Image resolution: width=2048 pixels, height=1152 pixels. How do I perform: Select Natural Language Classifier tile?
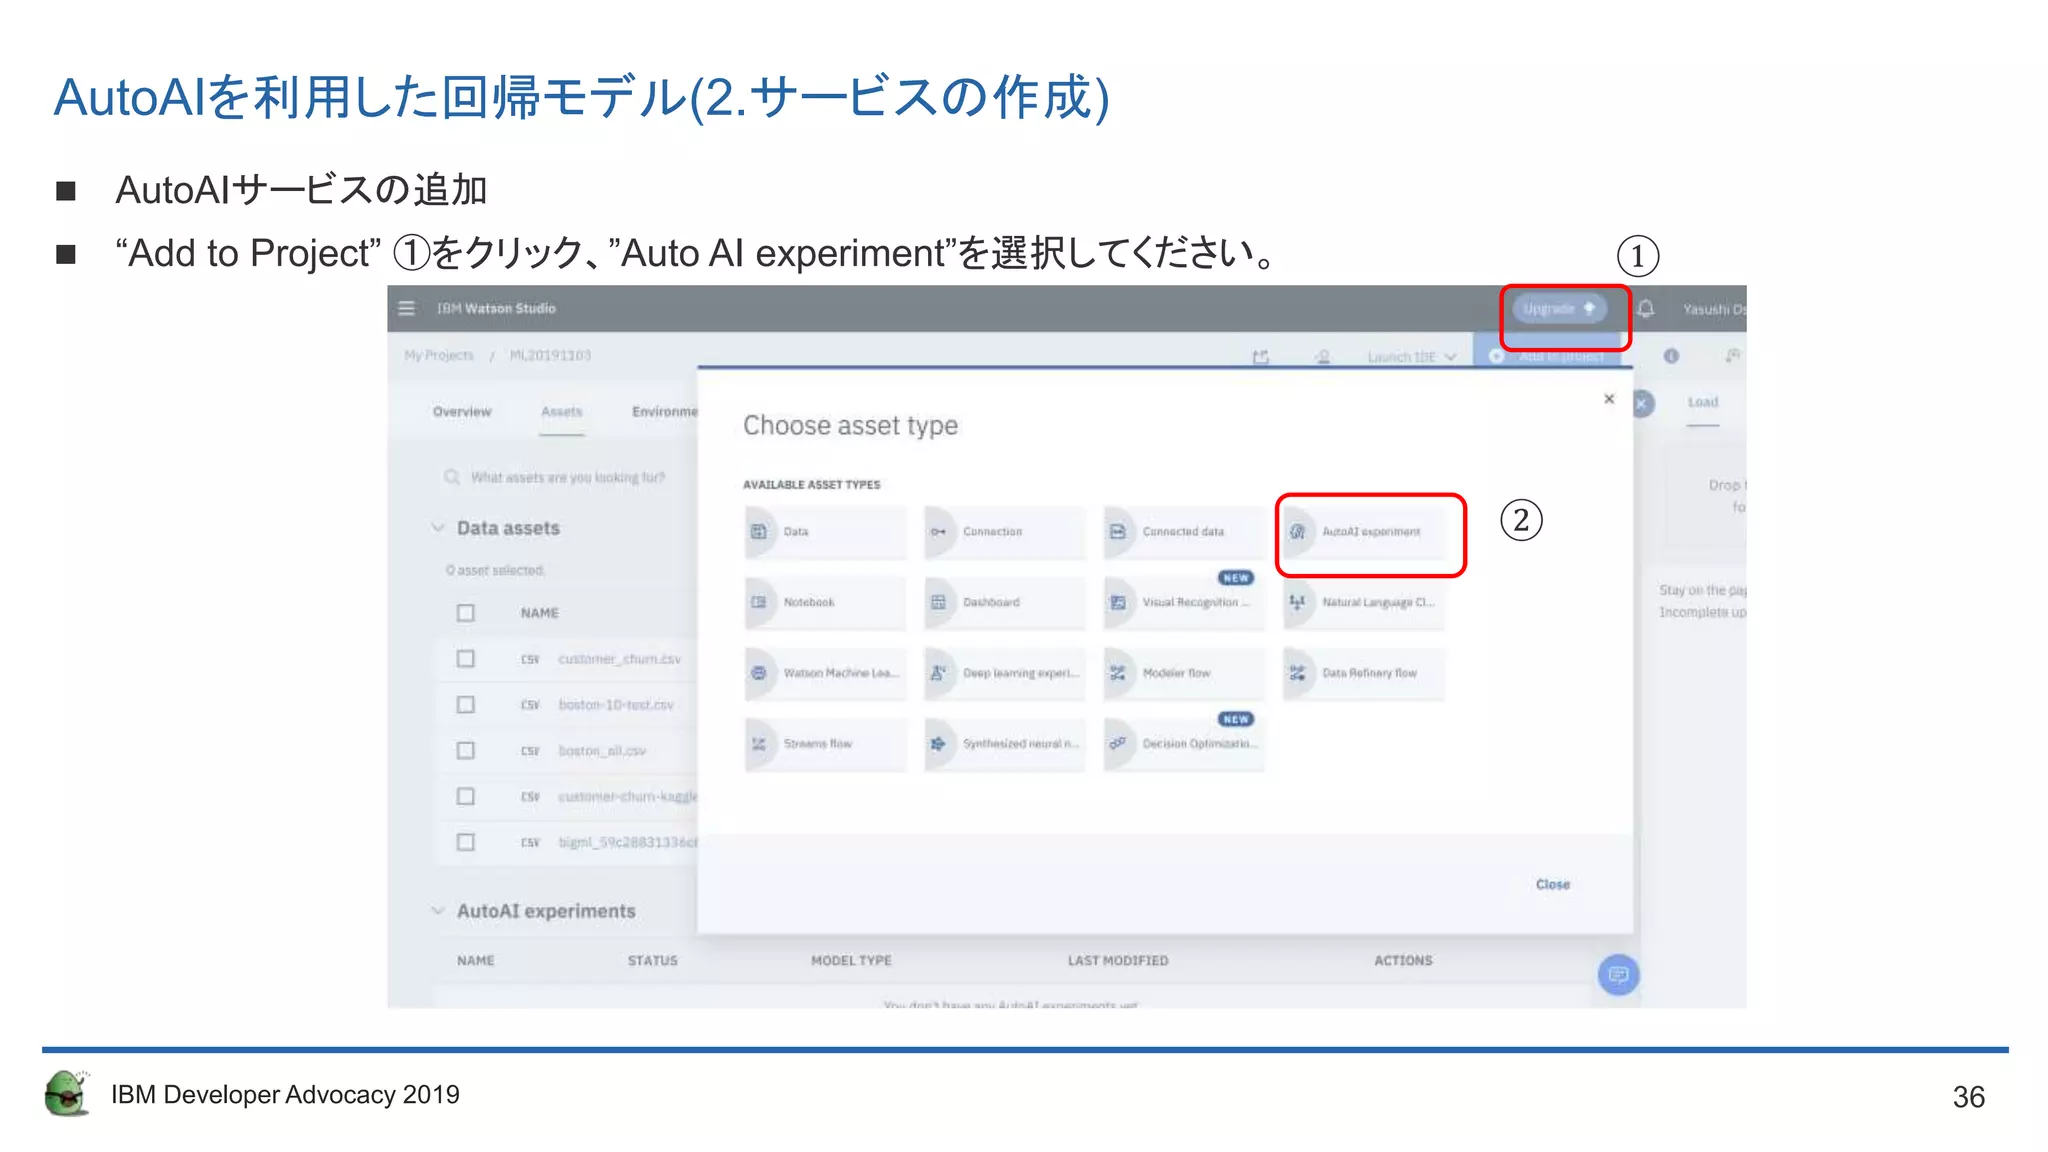click(x=1364, y=602)
